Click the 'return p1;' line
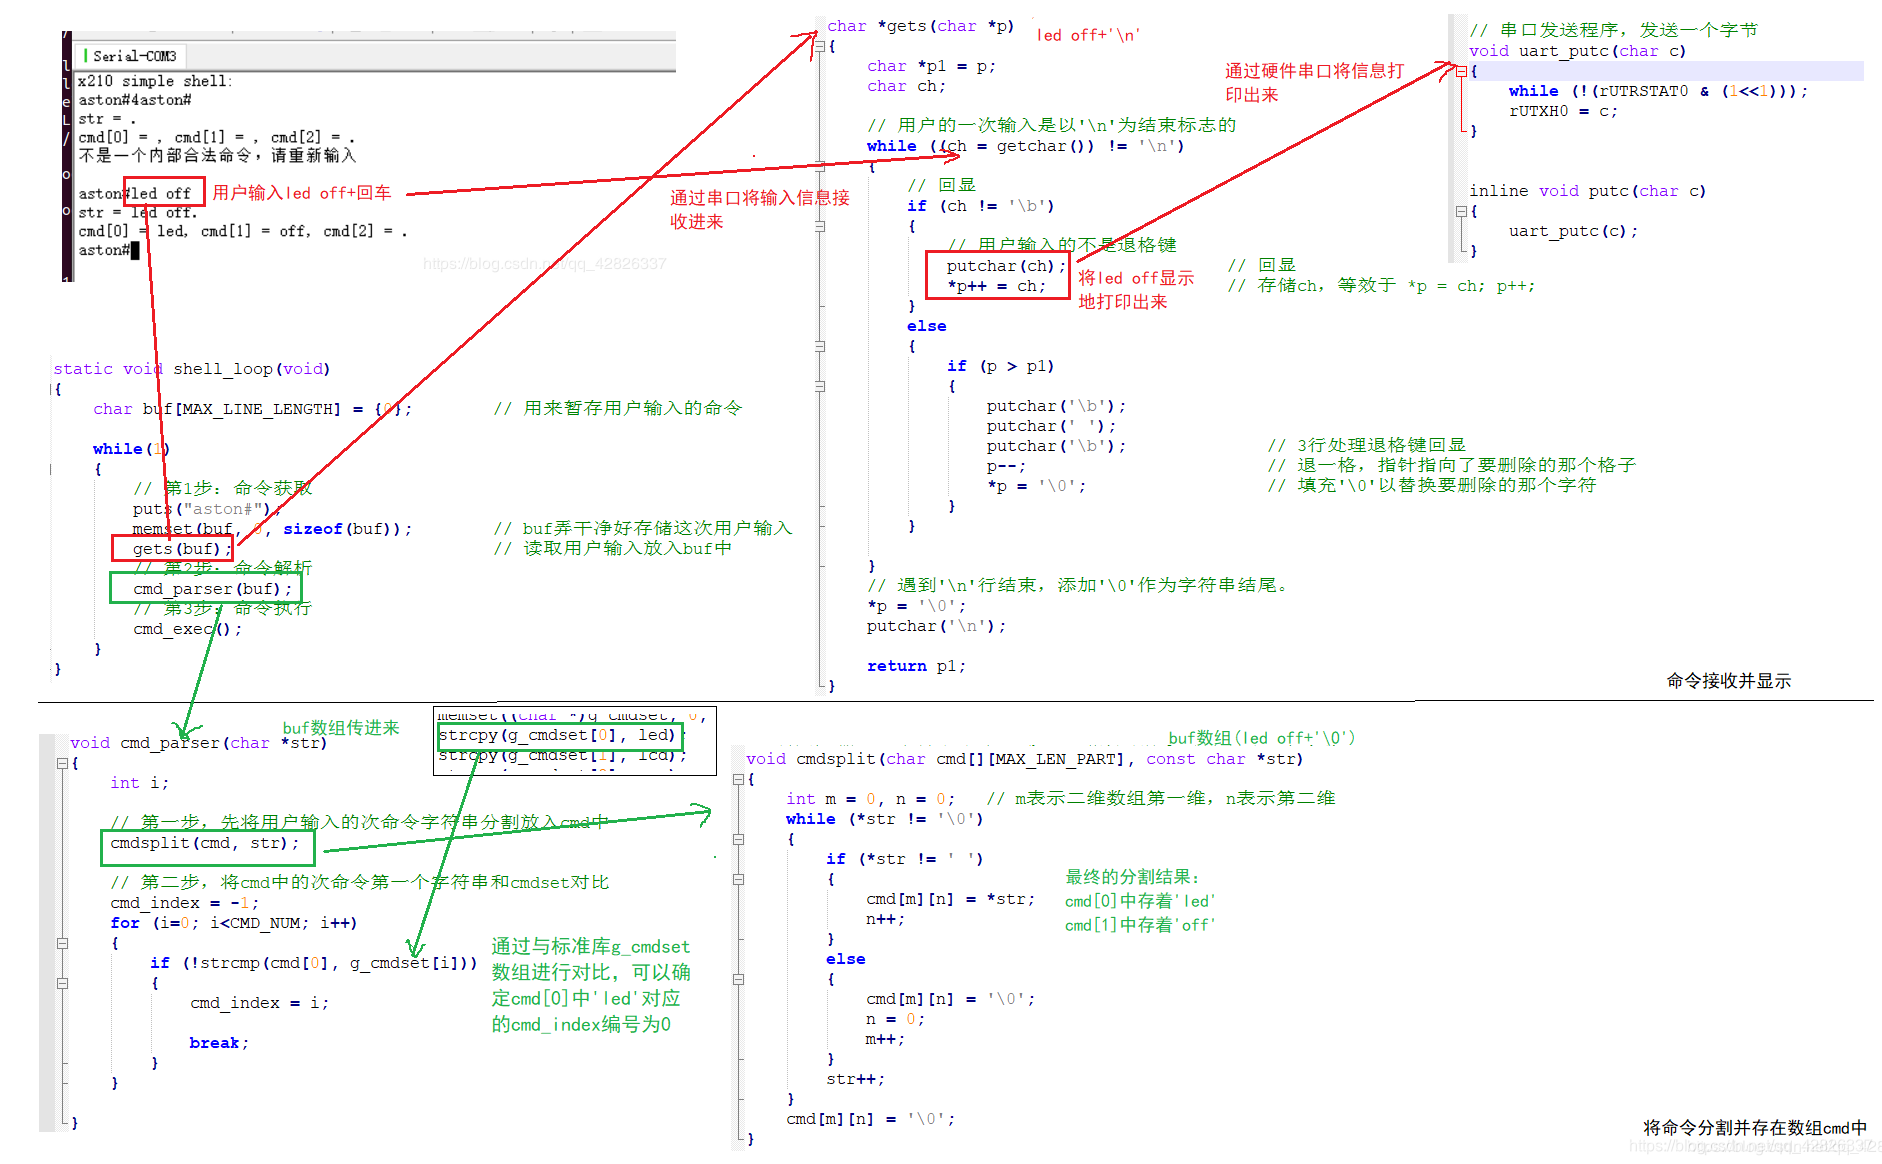Viewport: 1882px width, 1164px height. 916,666
